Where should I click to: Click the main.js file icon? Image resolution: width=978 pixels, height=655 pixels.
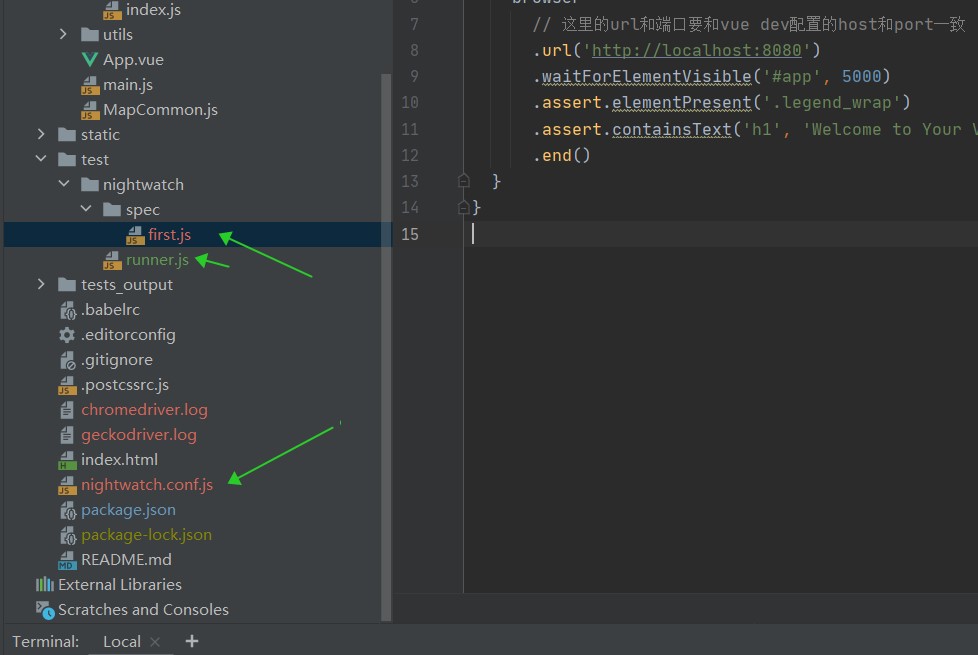(x=90, y=85)
